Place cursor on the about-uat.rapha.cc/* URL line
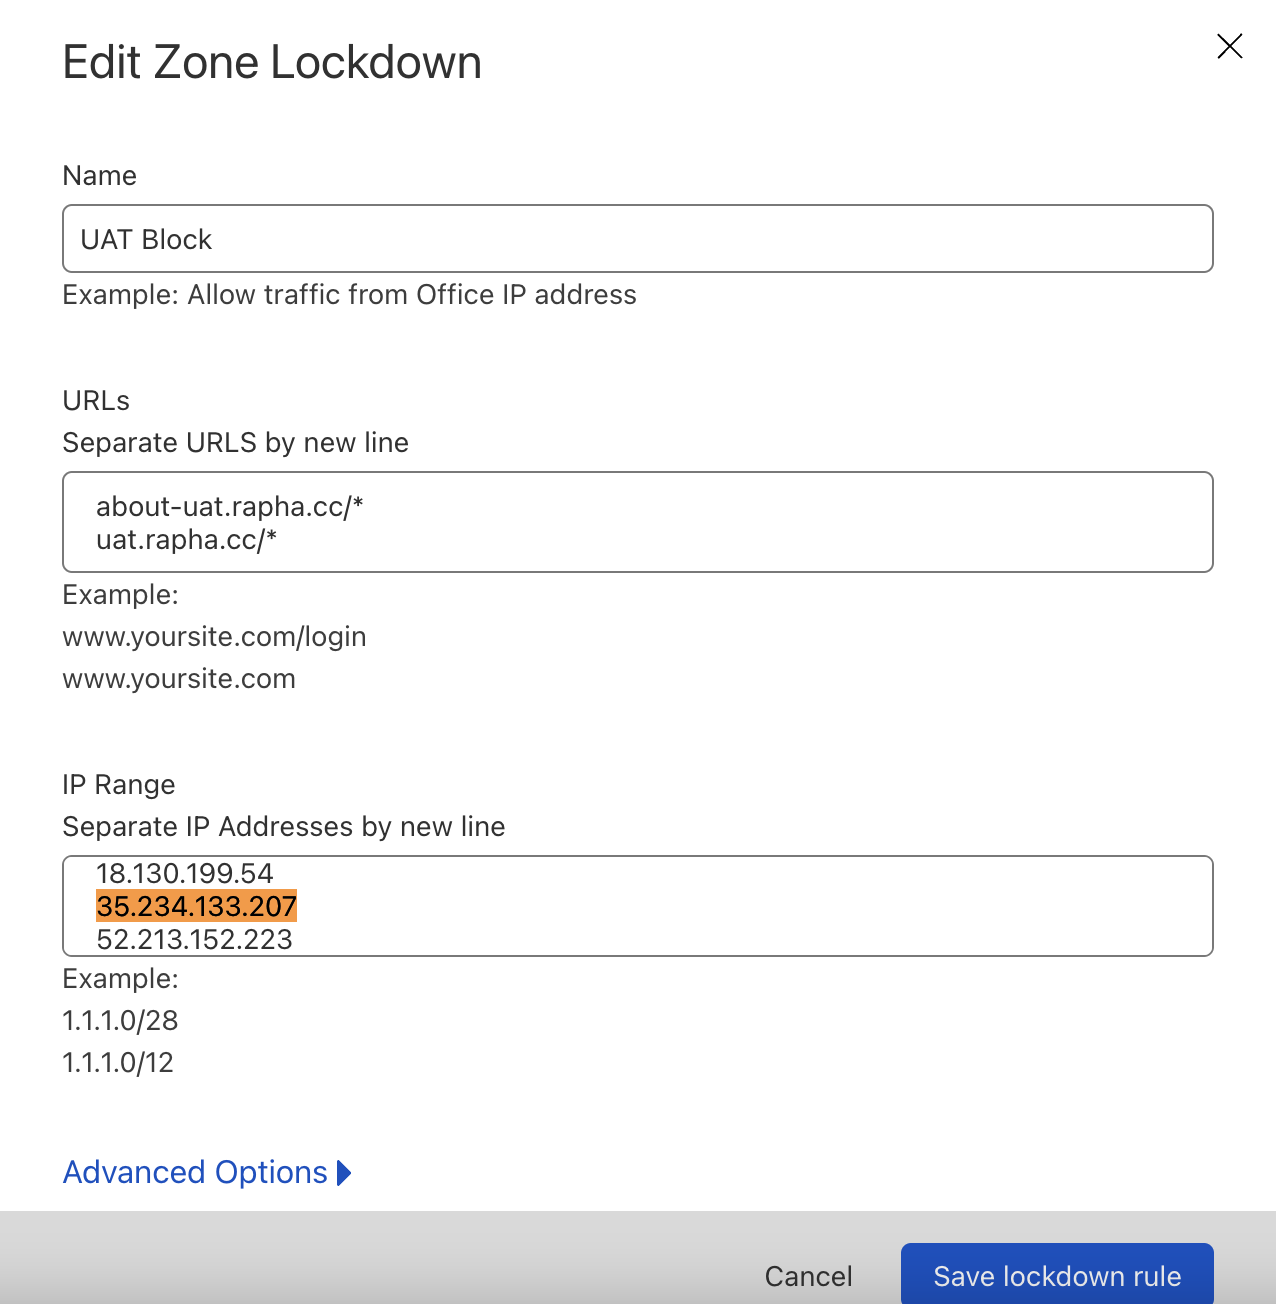This screenshot has height=1304, width=1276. click(229, 507)
